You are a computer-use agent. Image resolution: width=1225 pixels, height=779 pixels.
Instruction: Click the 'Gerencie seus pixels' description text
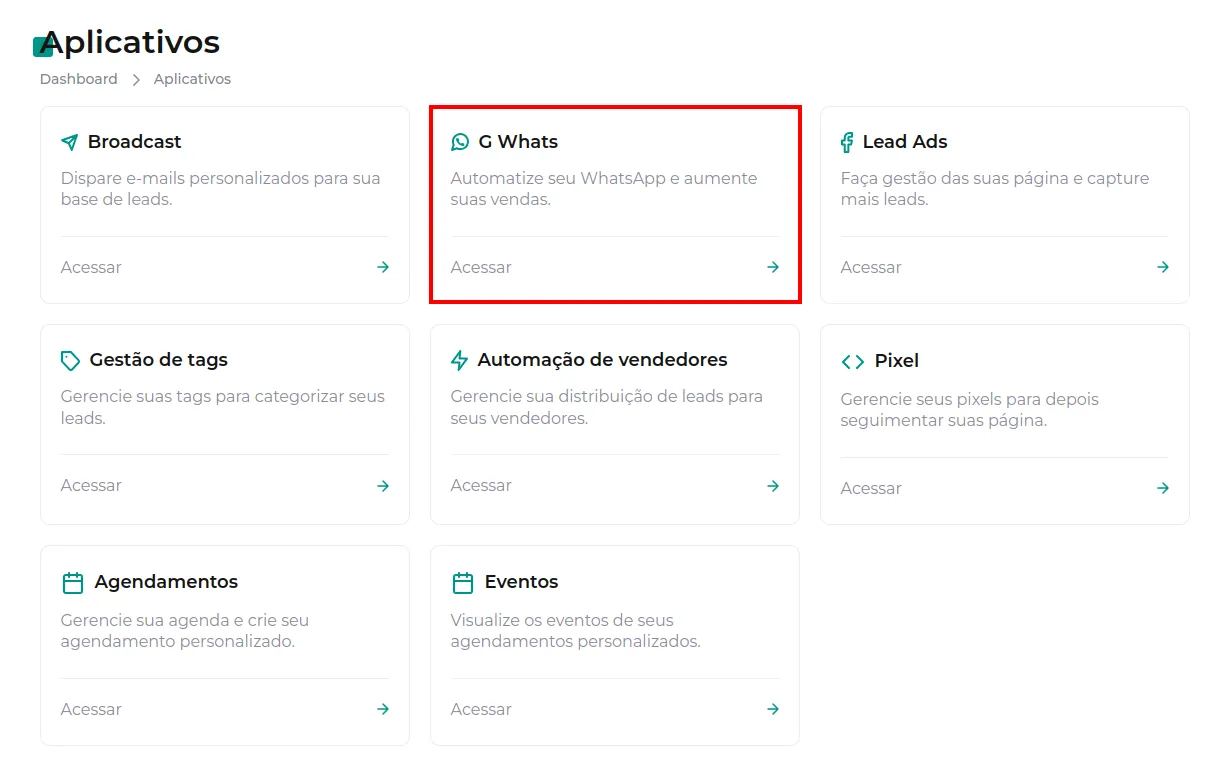coord(970,410)
